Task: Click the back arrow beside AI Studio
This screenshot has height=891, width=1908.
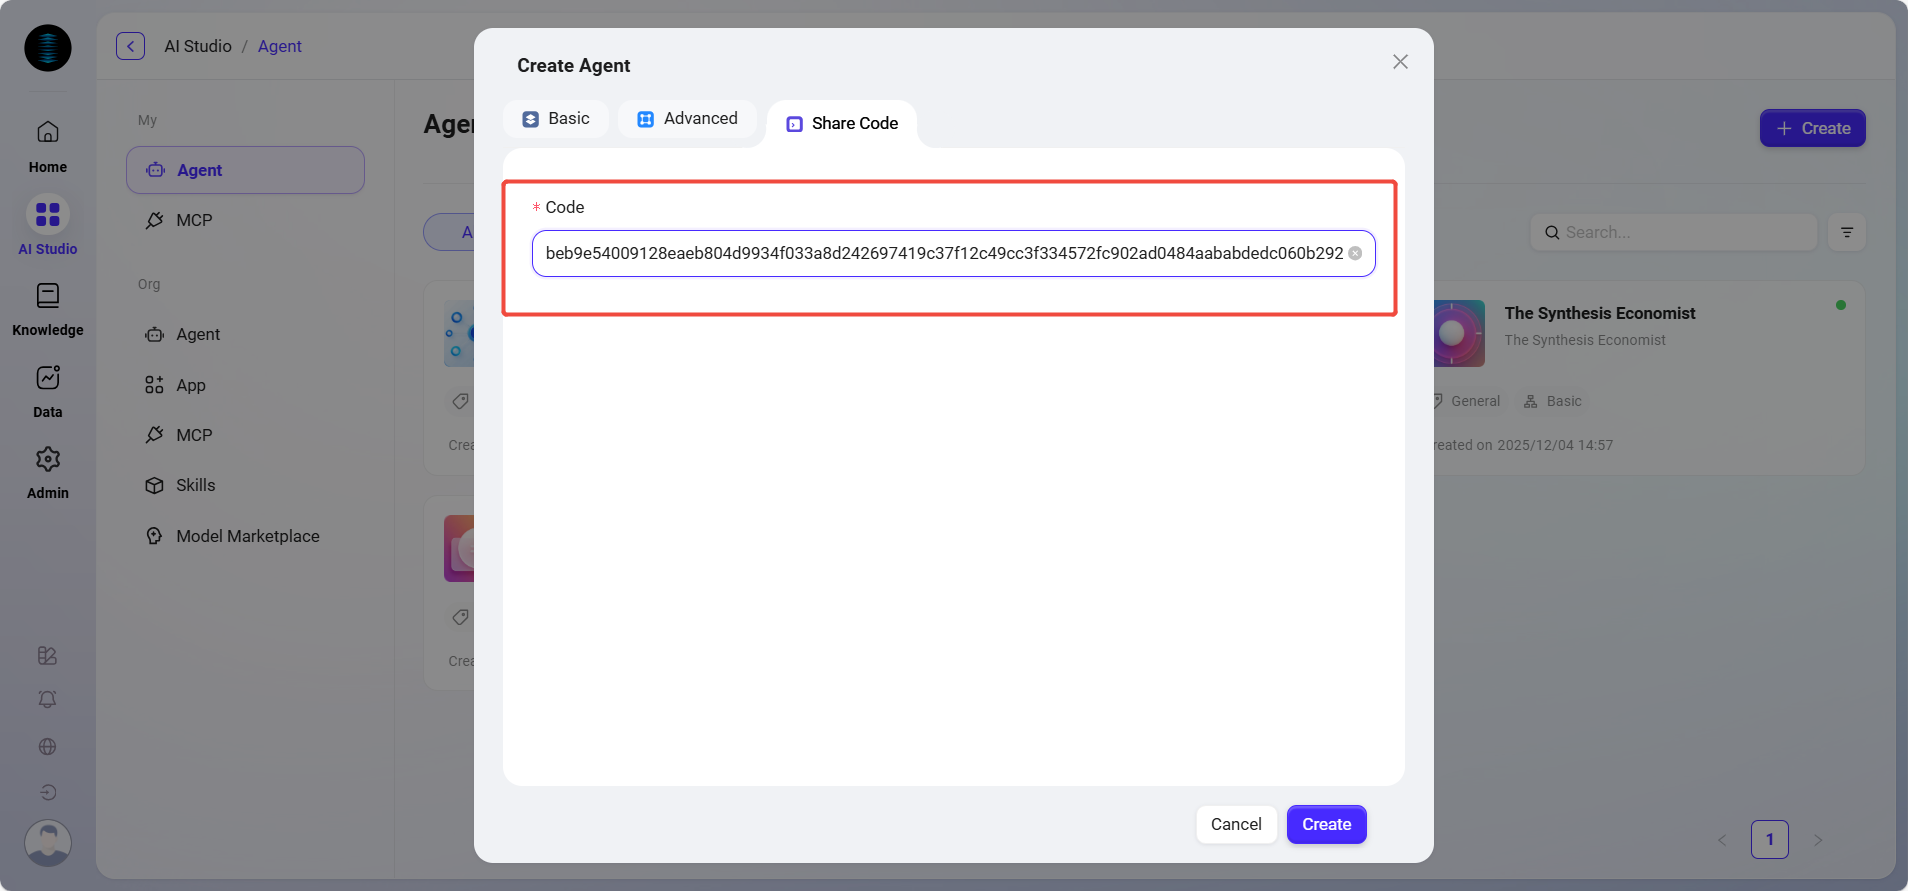Action: [x=131, y=46]
